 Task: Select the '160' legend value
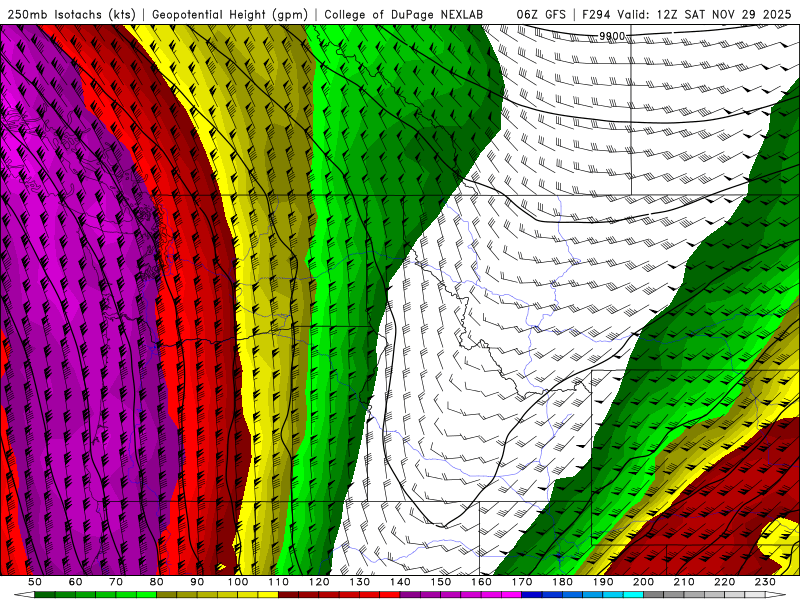click(481, 582)
